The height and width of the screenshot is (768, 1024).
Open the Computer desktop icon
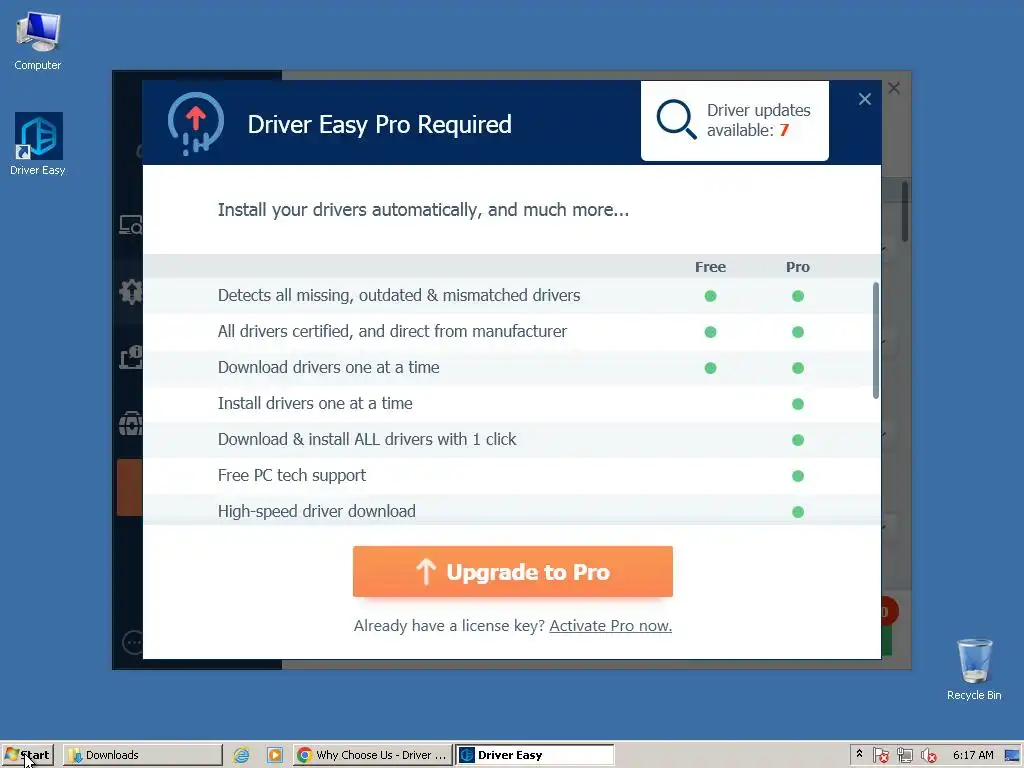pos(38,40)
